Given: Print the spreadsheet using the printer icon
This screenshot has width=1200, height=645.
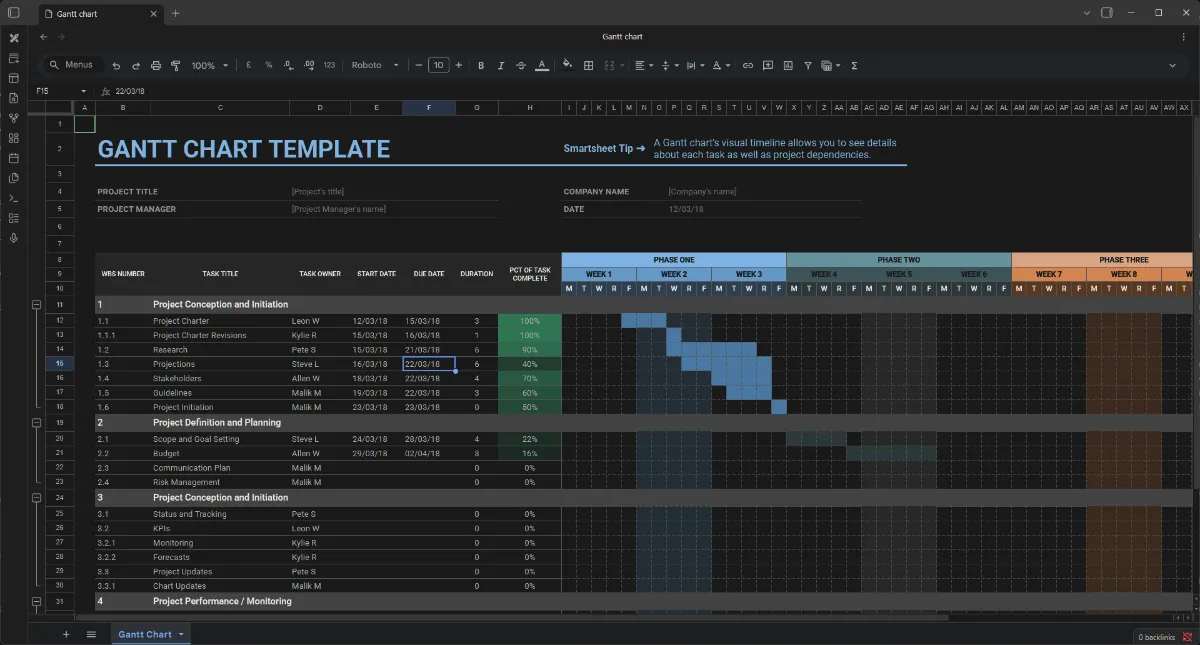Looking at the screenshot, I should 156,65.
